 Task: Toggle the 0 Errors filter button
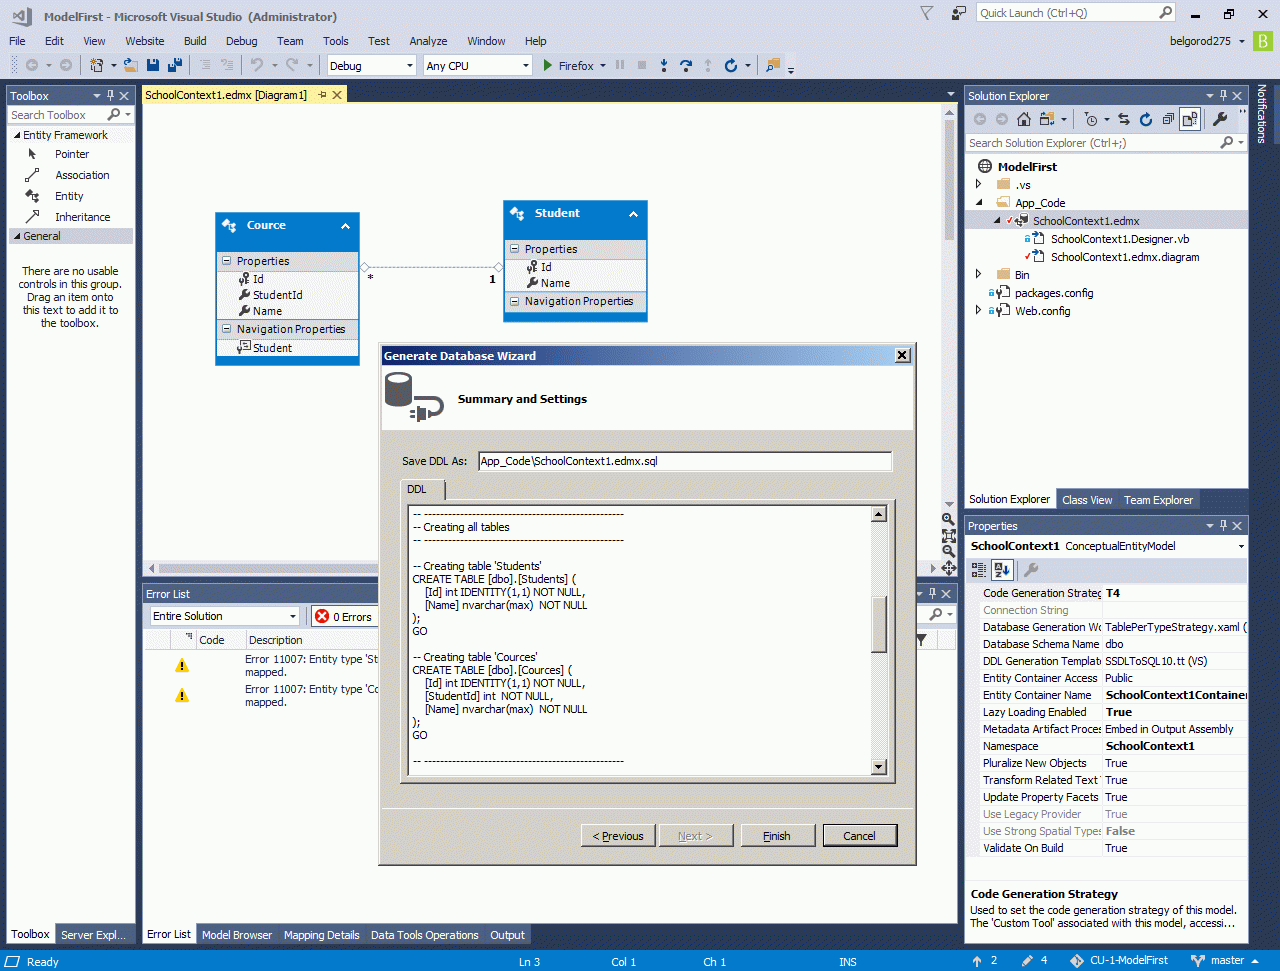click(x=343, y=616)
